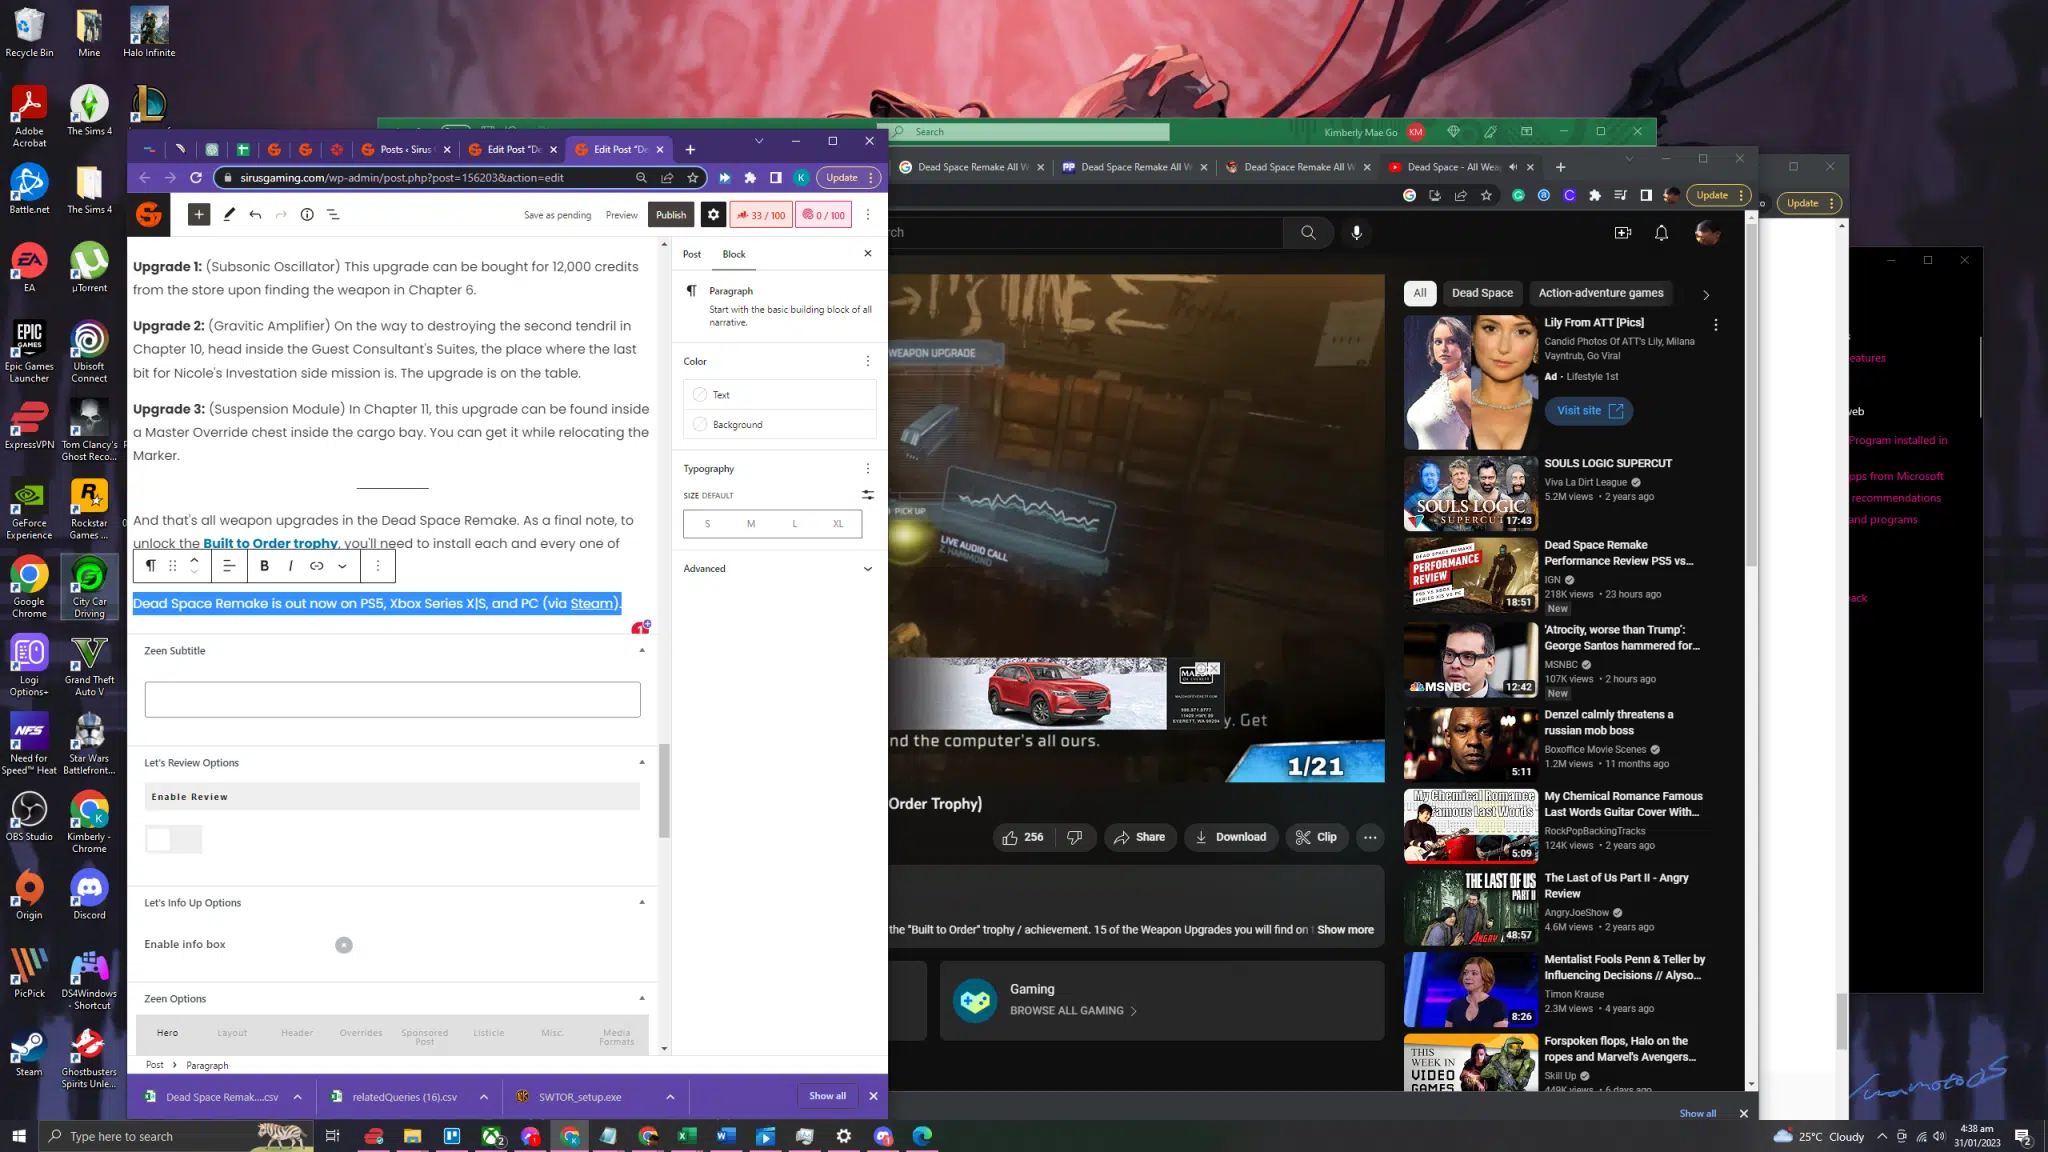Click the dislike thumbs-down button
This screenshot has width=2048, height=1152.
click(x=1075, y=837)
